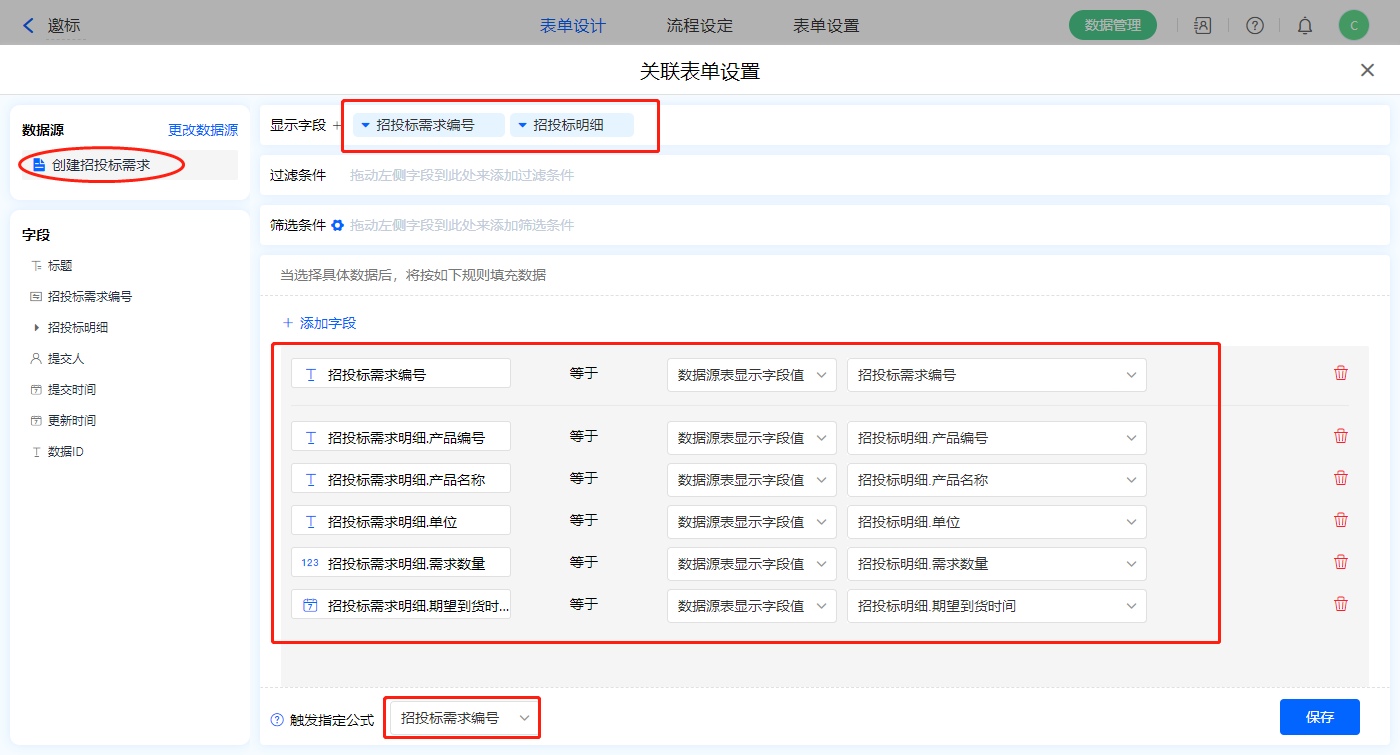The height and width of the screenshot is (755, 1400).
Task: Close the 关联表单设置 dialog
Action: click(1367, 70)
